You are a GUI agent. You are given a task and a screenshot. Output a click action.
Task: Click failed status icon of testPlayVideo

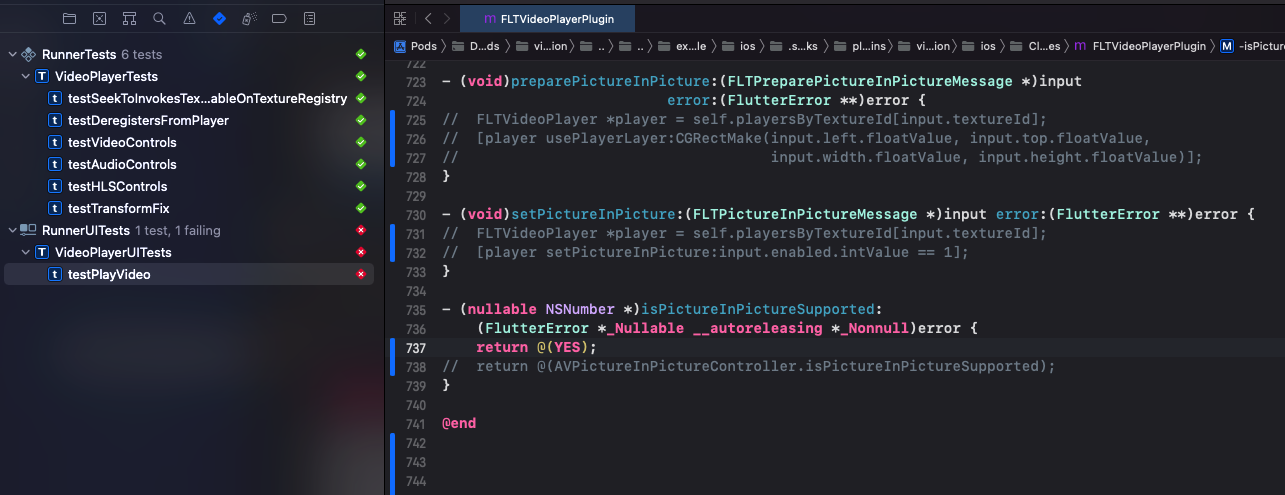[361, 274]
